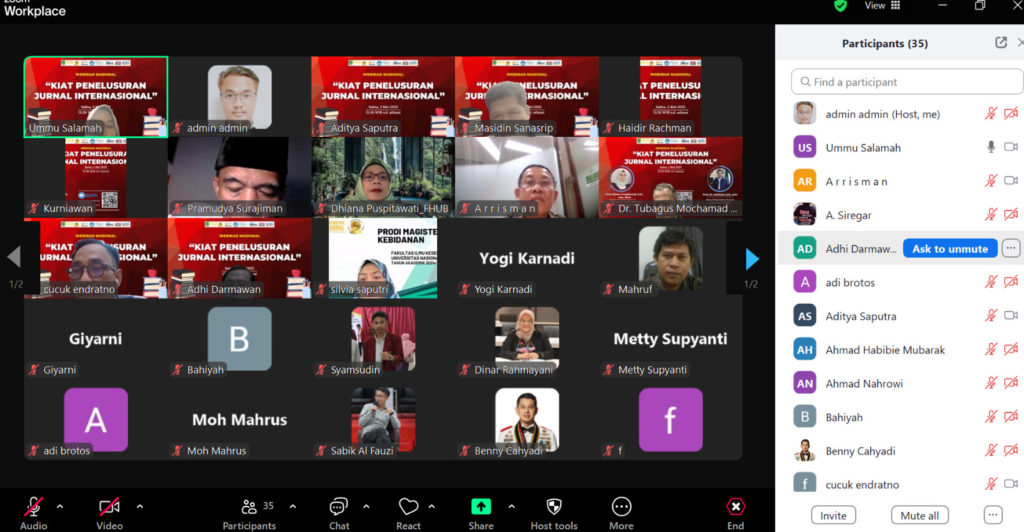
Task: Select cucuk endratno in participants list
Action: coord(901,484)
